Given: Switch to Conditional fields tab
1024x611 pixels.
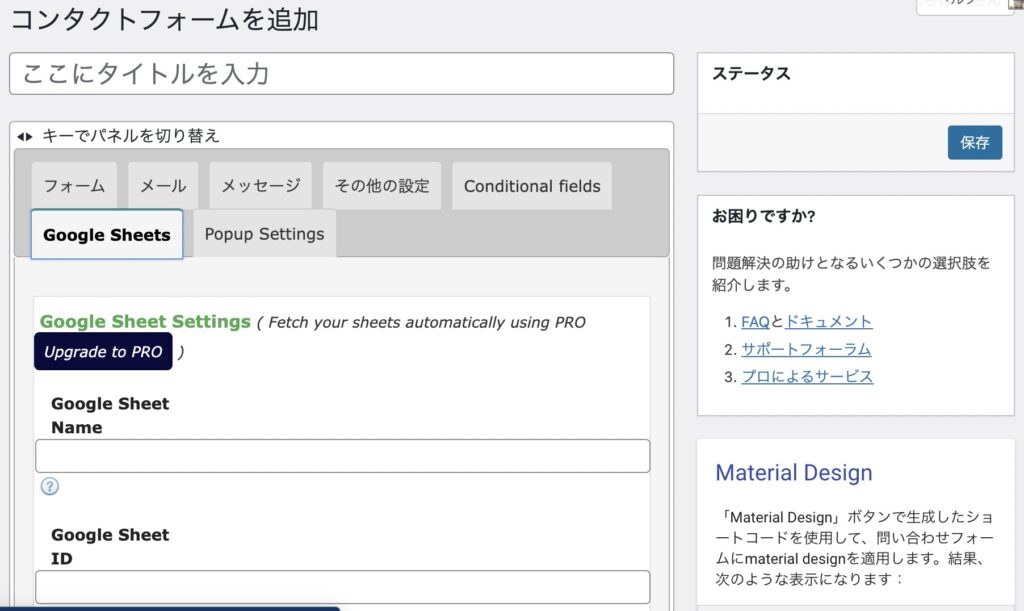Looking at the screenshot, I should click(x=532, y=186).
